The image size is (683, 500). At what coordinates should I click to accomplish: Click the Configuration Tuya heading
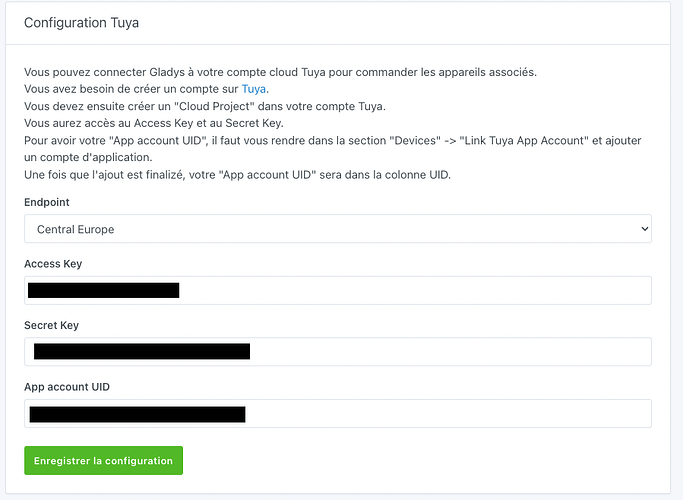click(81, 22)
